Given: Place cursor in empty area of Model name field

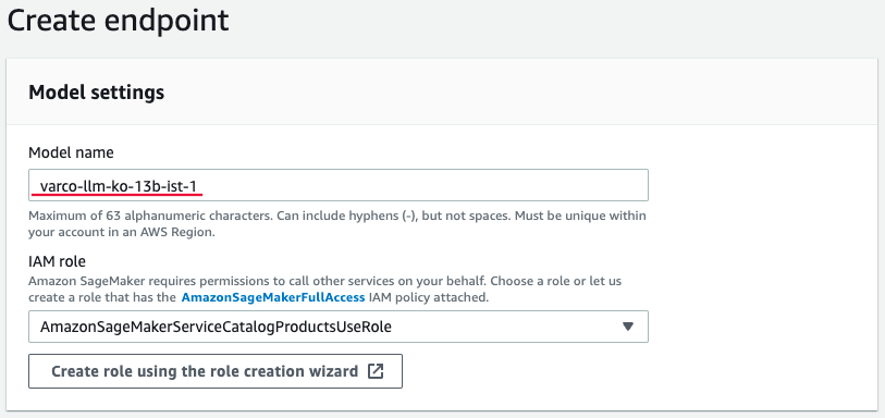Looking at the screenshot, I should pos(450,185).
